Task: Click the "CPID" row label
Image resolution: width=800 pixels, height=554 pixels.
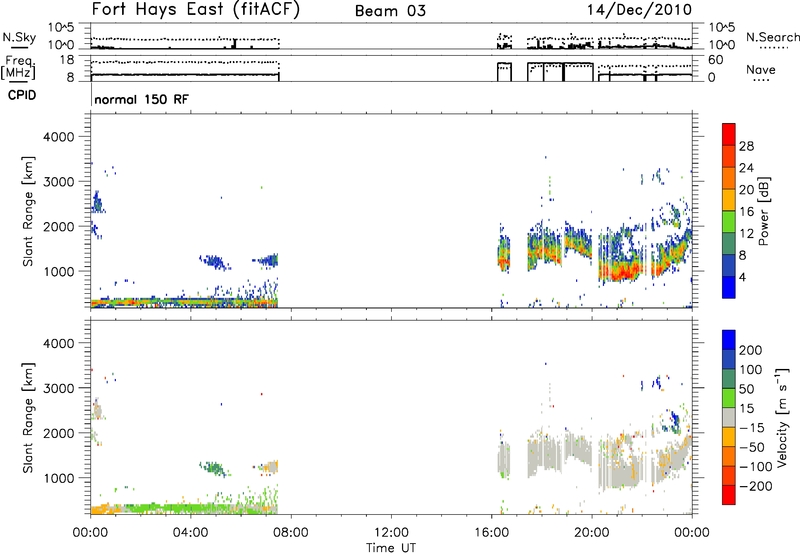Action: tap(22, 95)
